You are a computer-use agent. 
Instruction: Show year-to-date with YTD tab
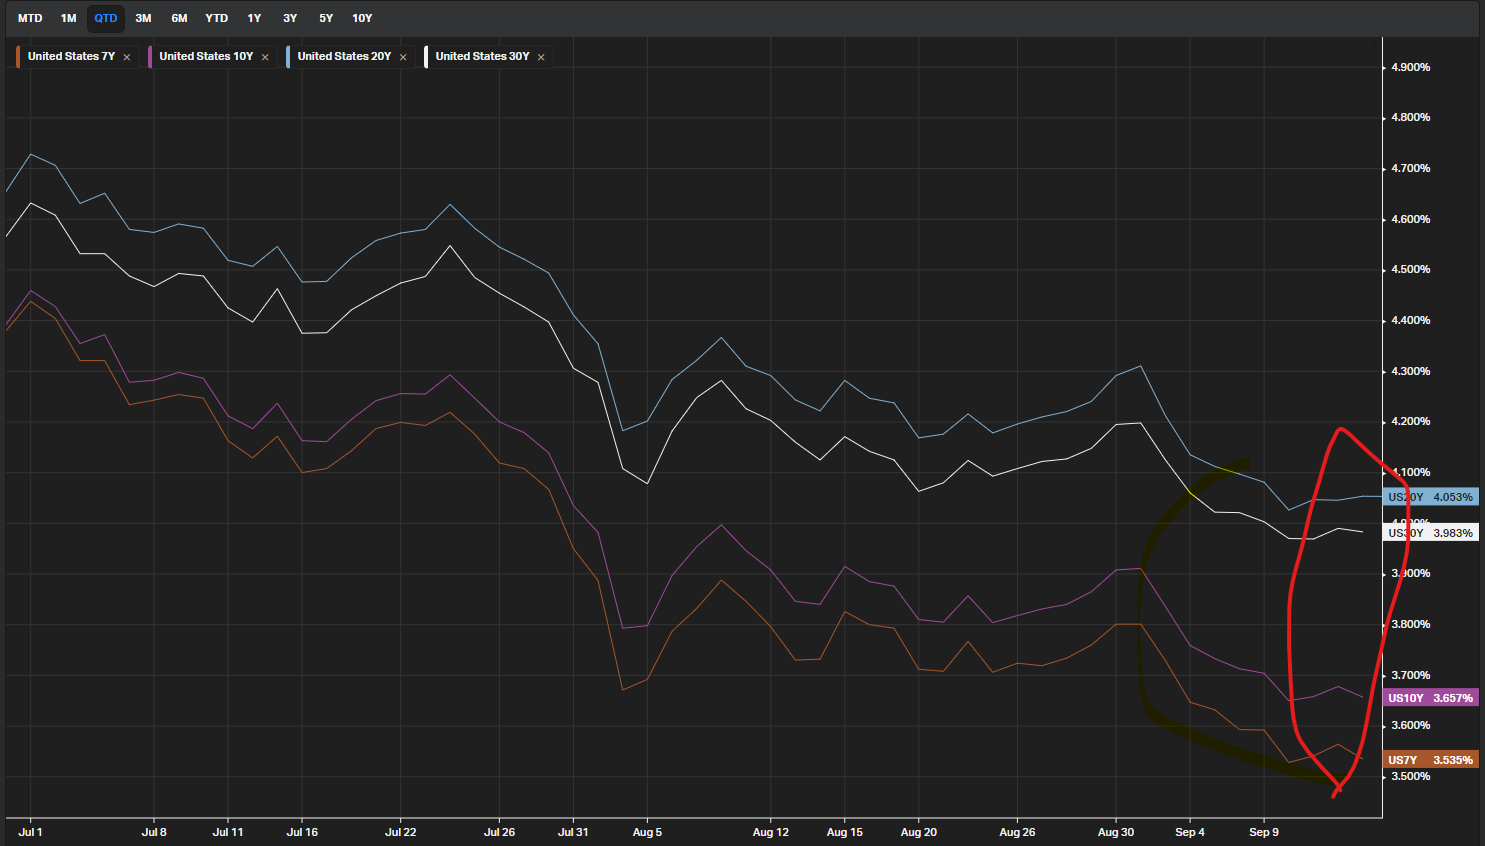tap(216, 18)
